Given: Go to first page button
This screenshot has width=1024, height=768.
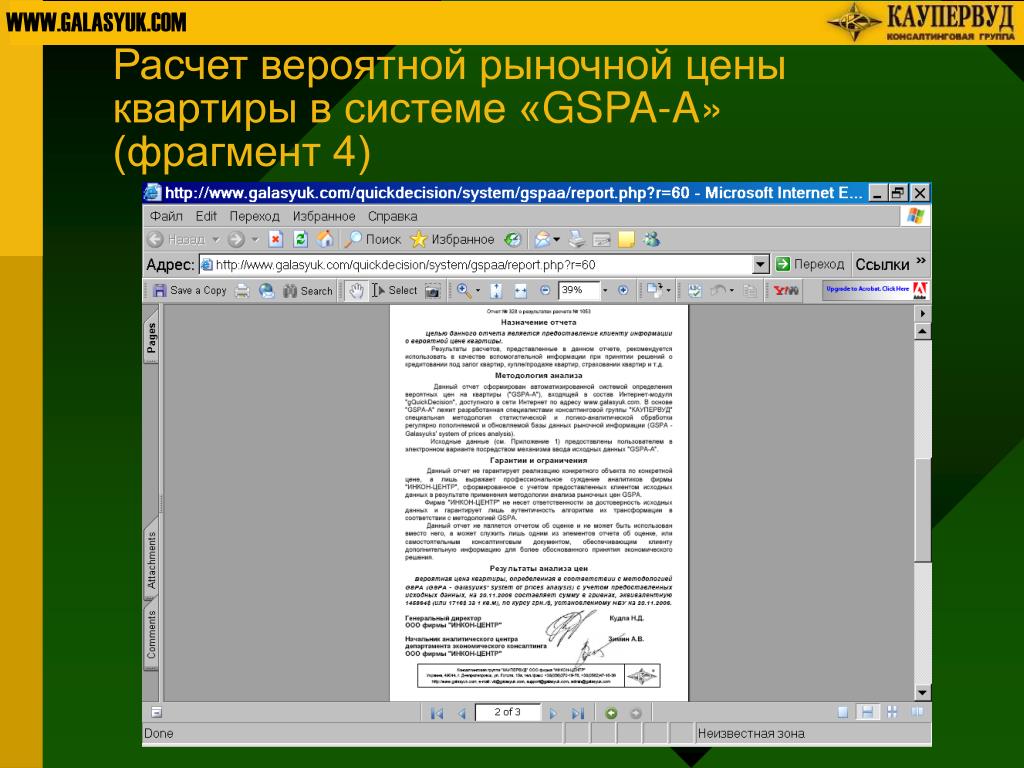Looking at the screenshot, I should coord(437,713).
